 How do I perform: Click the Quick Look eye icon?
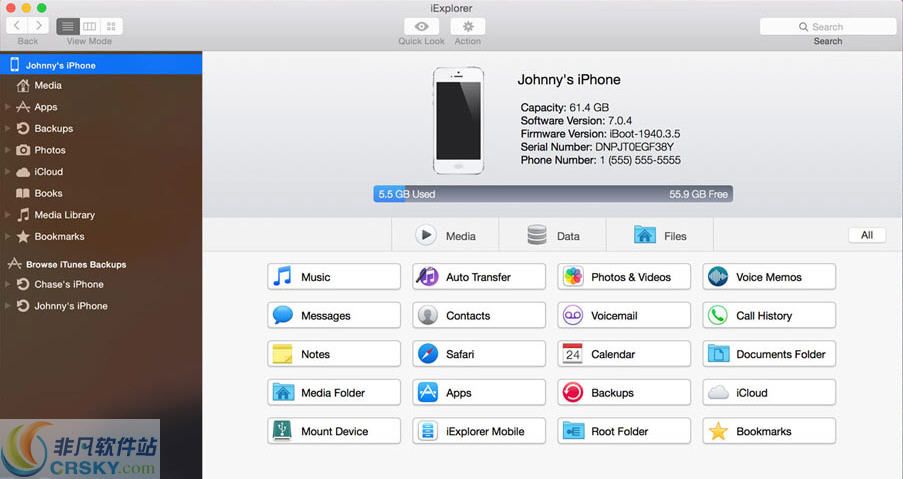(x=422, y=26)
